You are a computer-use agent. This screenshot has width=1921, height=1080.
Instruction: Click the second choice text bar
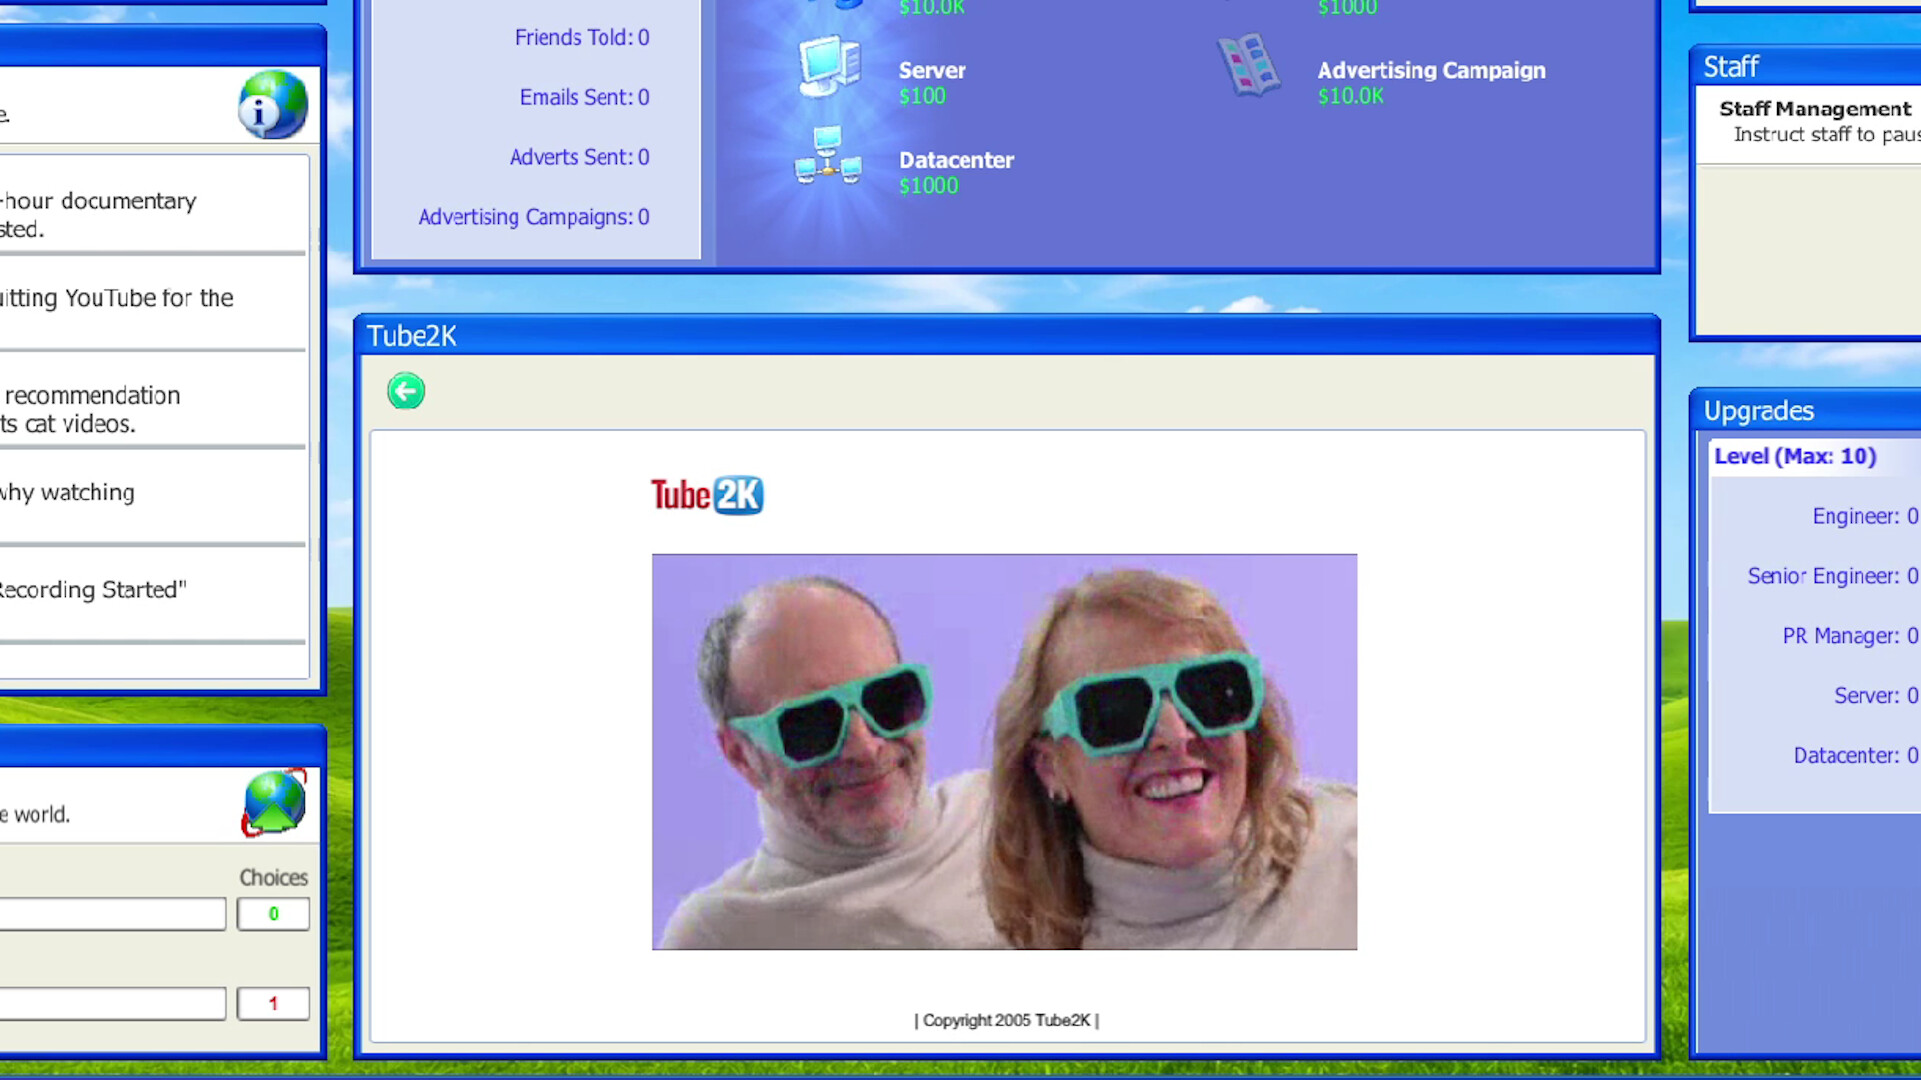pos(112,1003)
